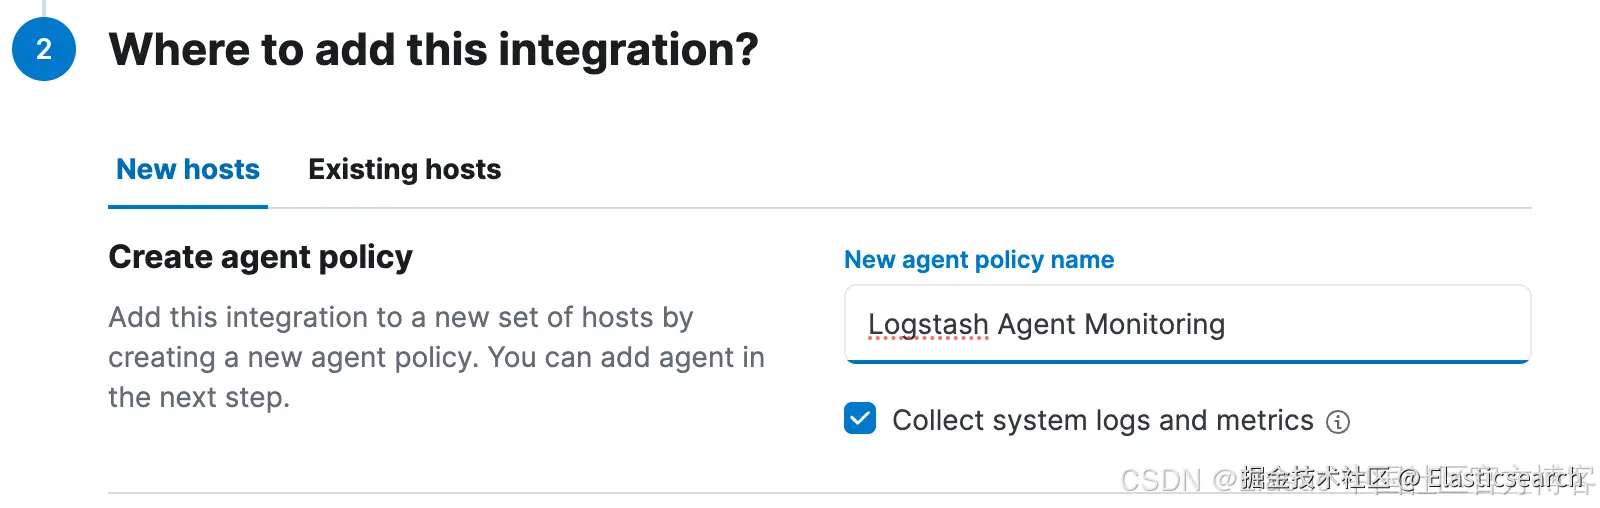Click "the next step." description text

(x=199, y=398)
